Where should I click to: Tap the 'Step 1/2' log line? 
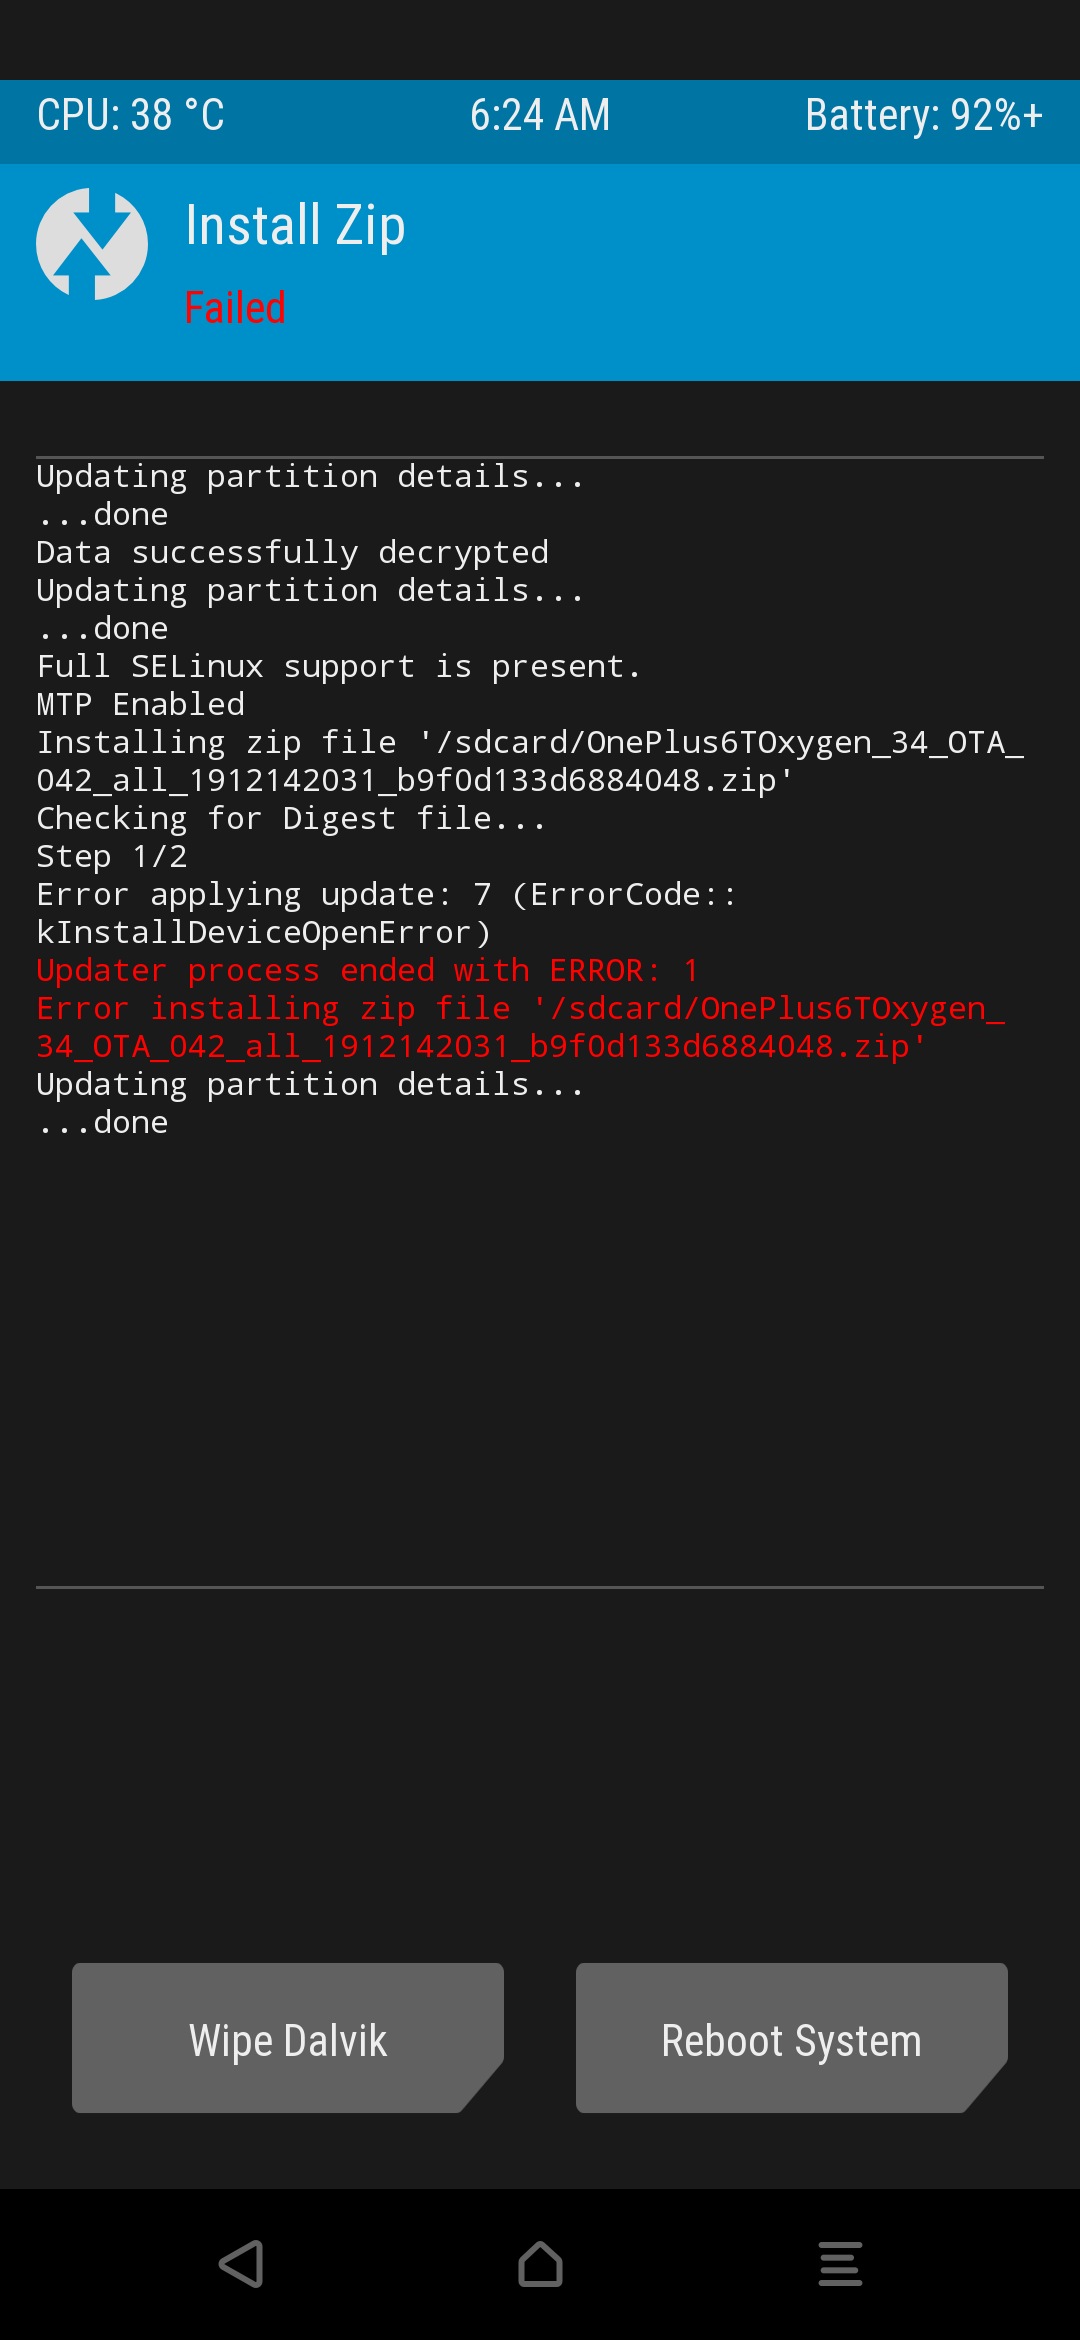[x=111, y=856]
